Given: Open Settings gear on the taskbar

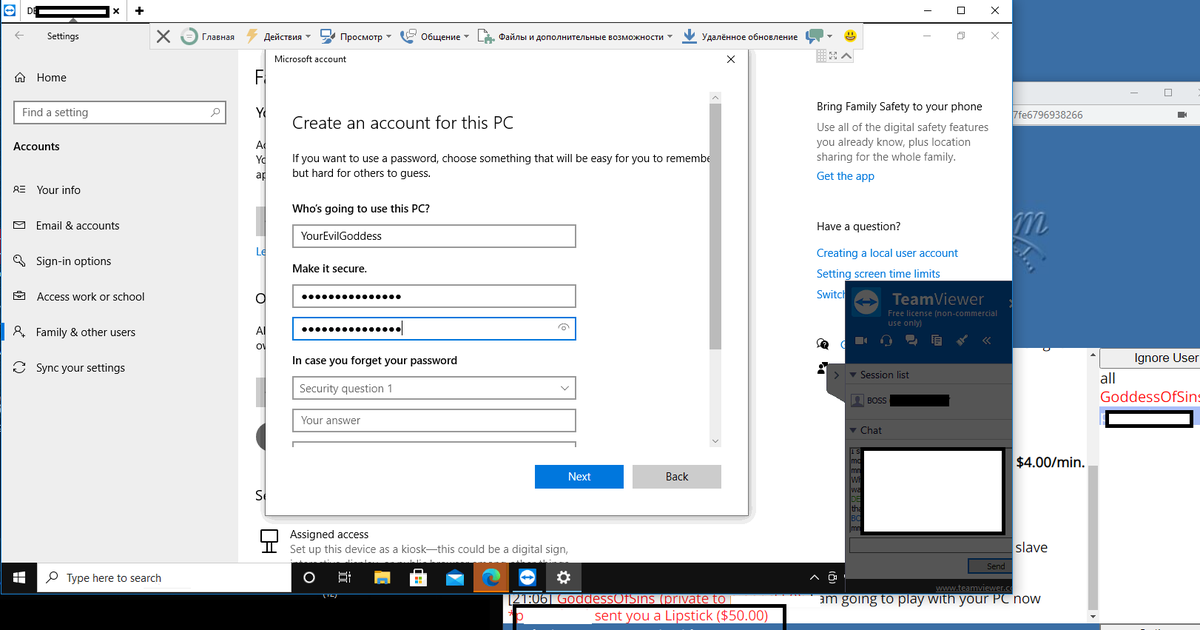Looking at the screenshot, I should tap(564, 578).
